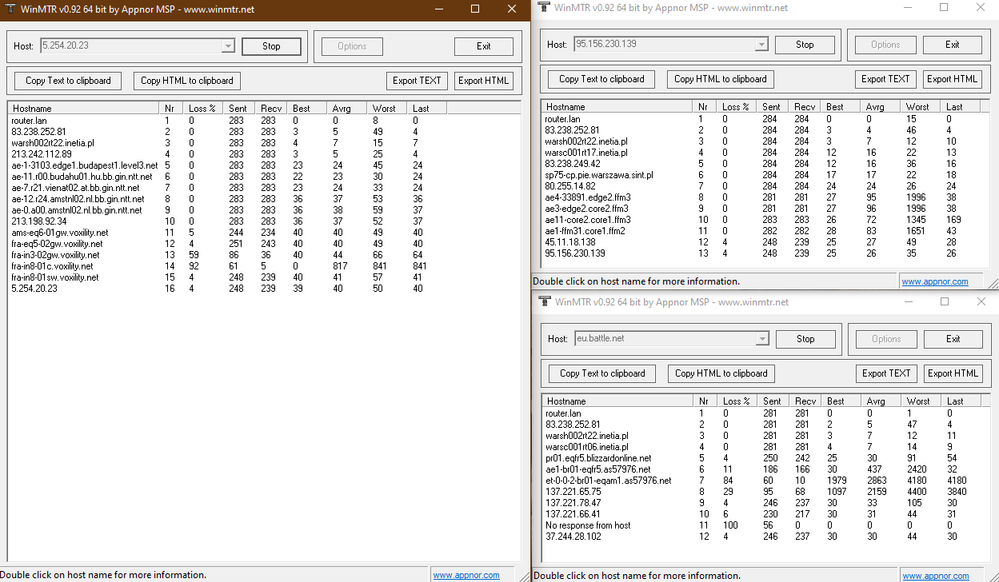Click the Worst column header in the eu.battle.net window
999x582 pixels.
(x=917, y=401)
